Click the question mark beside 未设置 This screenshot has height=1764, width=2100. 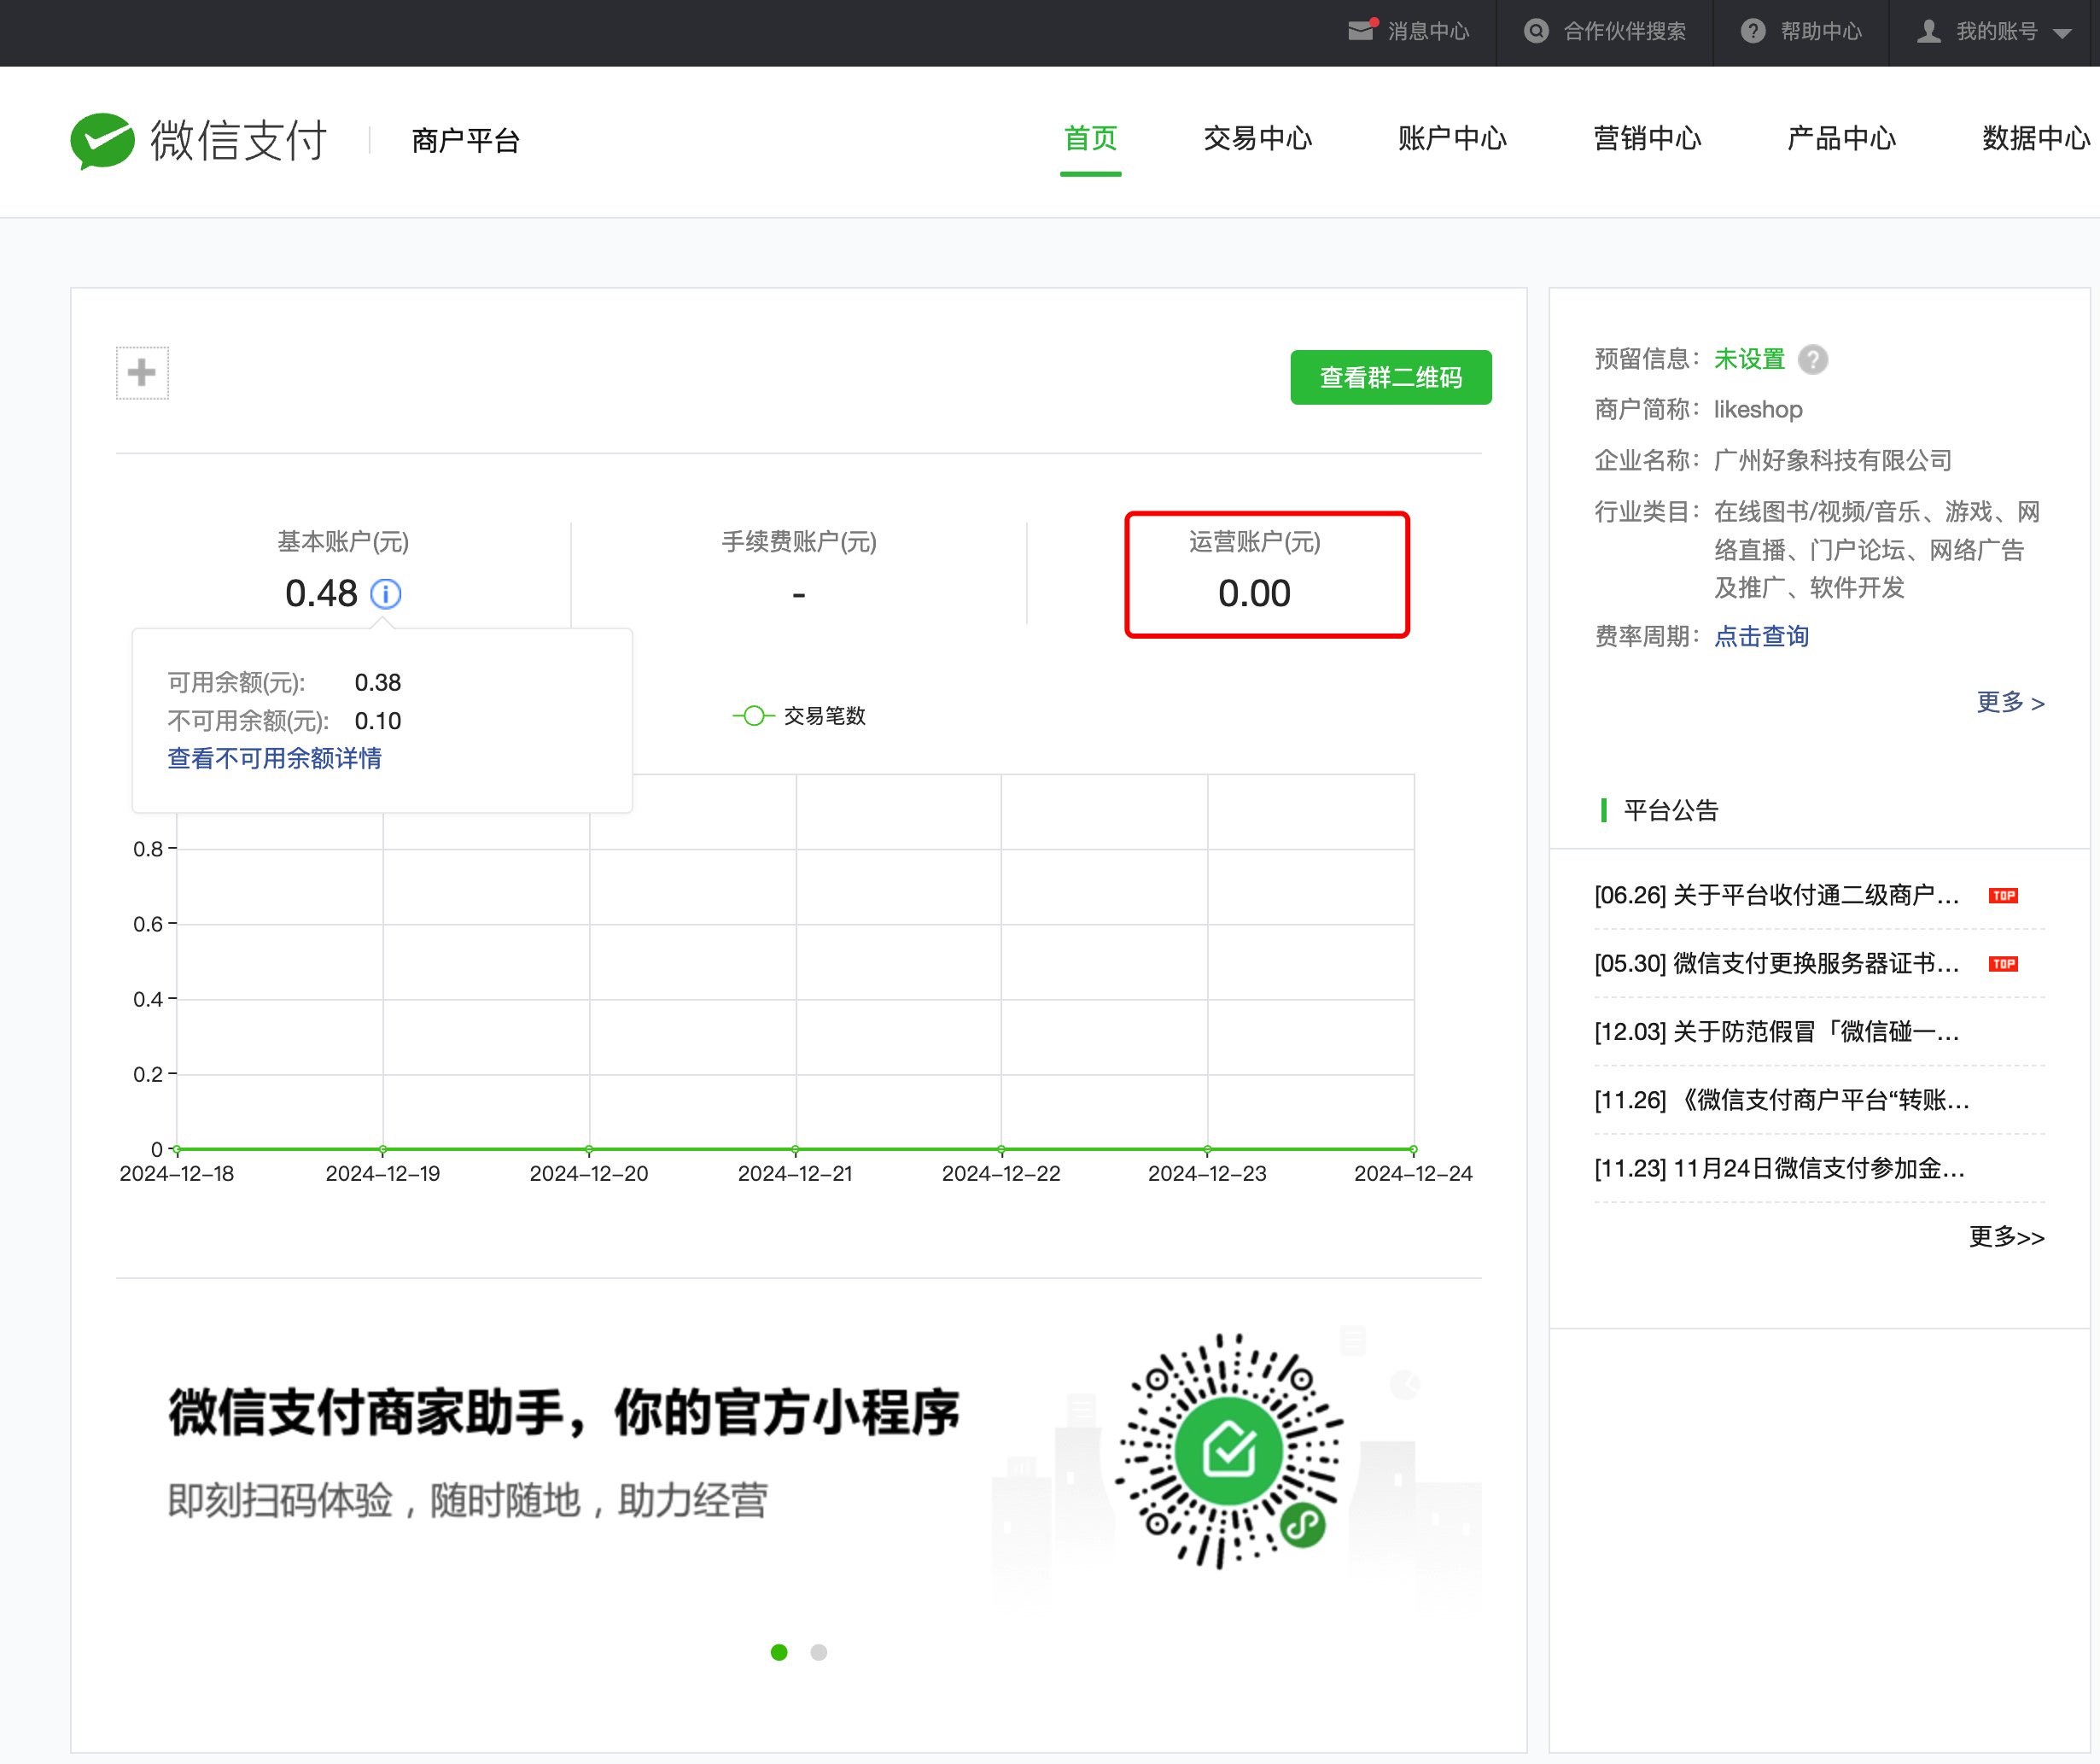tap(1813, 359)
